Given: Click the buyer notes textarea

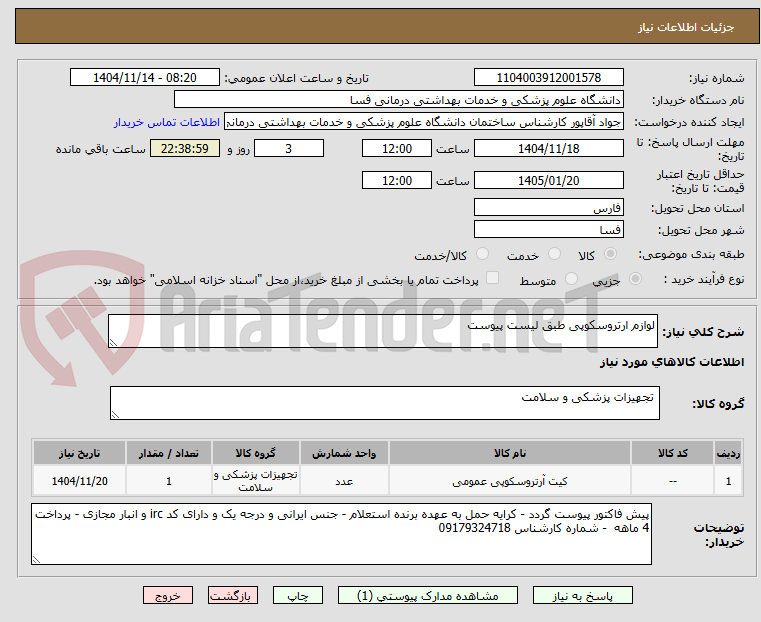Looking at the screenshot, I should point(341,534).
